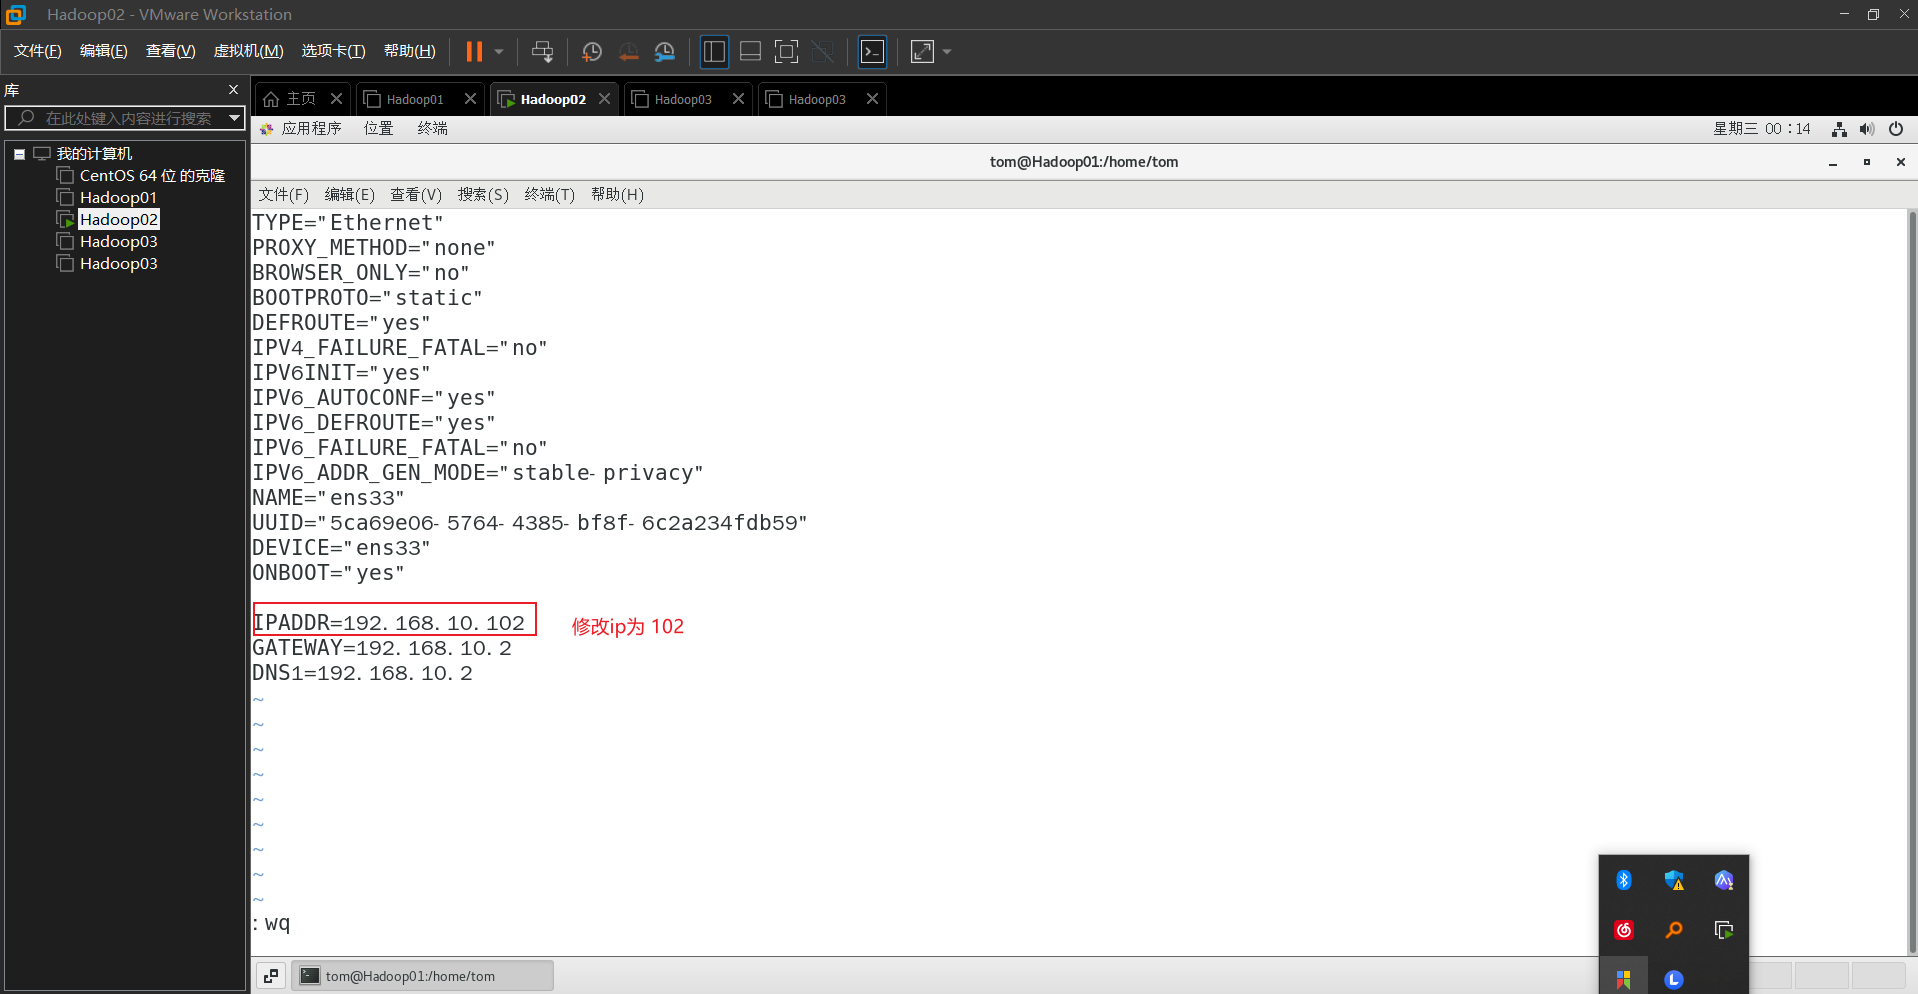Open the guest 位置 menu
This screenshot has height=994, width=1918.
(378, 129)
